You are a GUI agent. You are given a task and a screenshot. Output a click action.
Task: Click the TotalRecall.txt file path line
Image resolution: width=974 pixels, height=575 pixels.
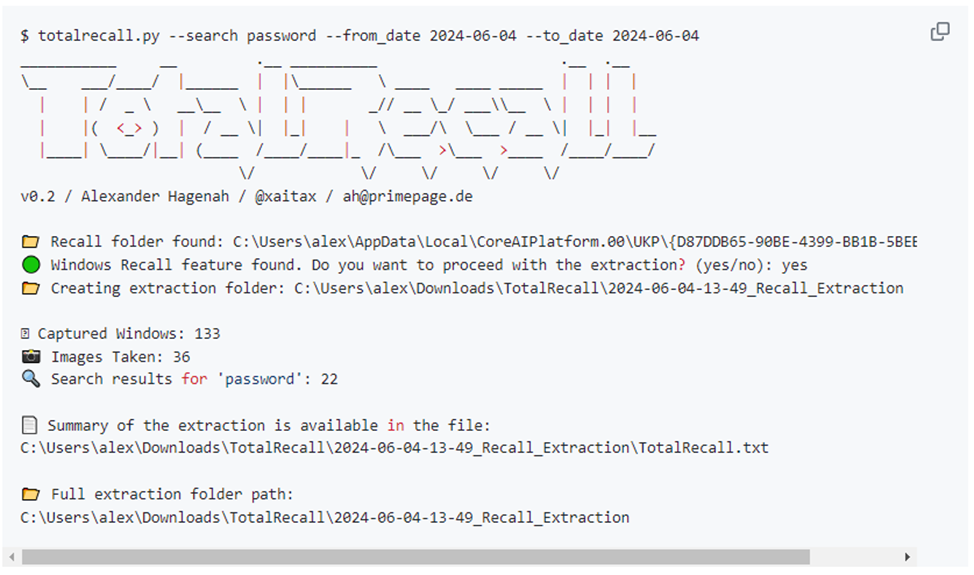coord(394,448)
